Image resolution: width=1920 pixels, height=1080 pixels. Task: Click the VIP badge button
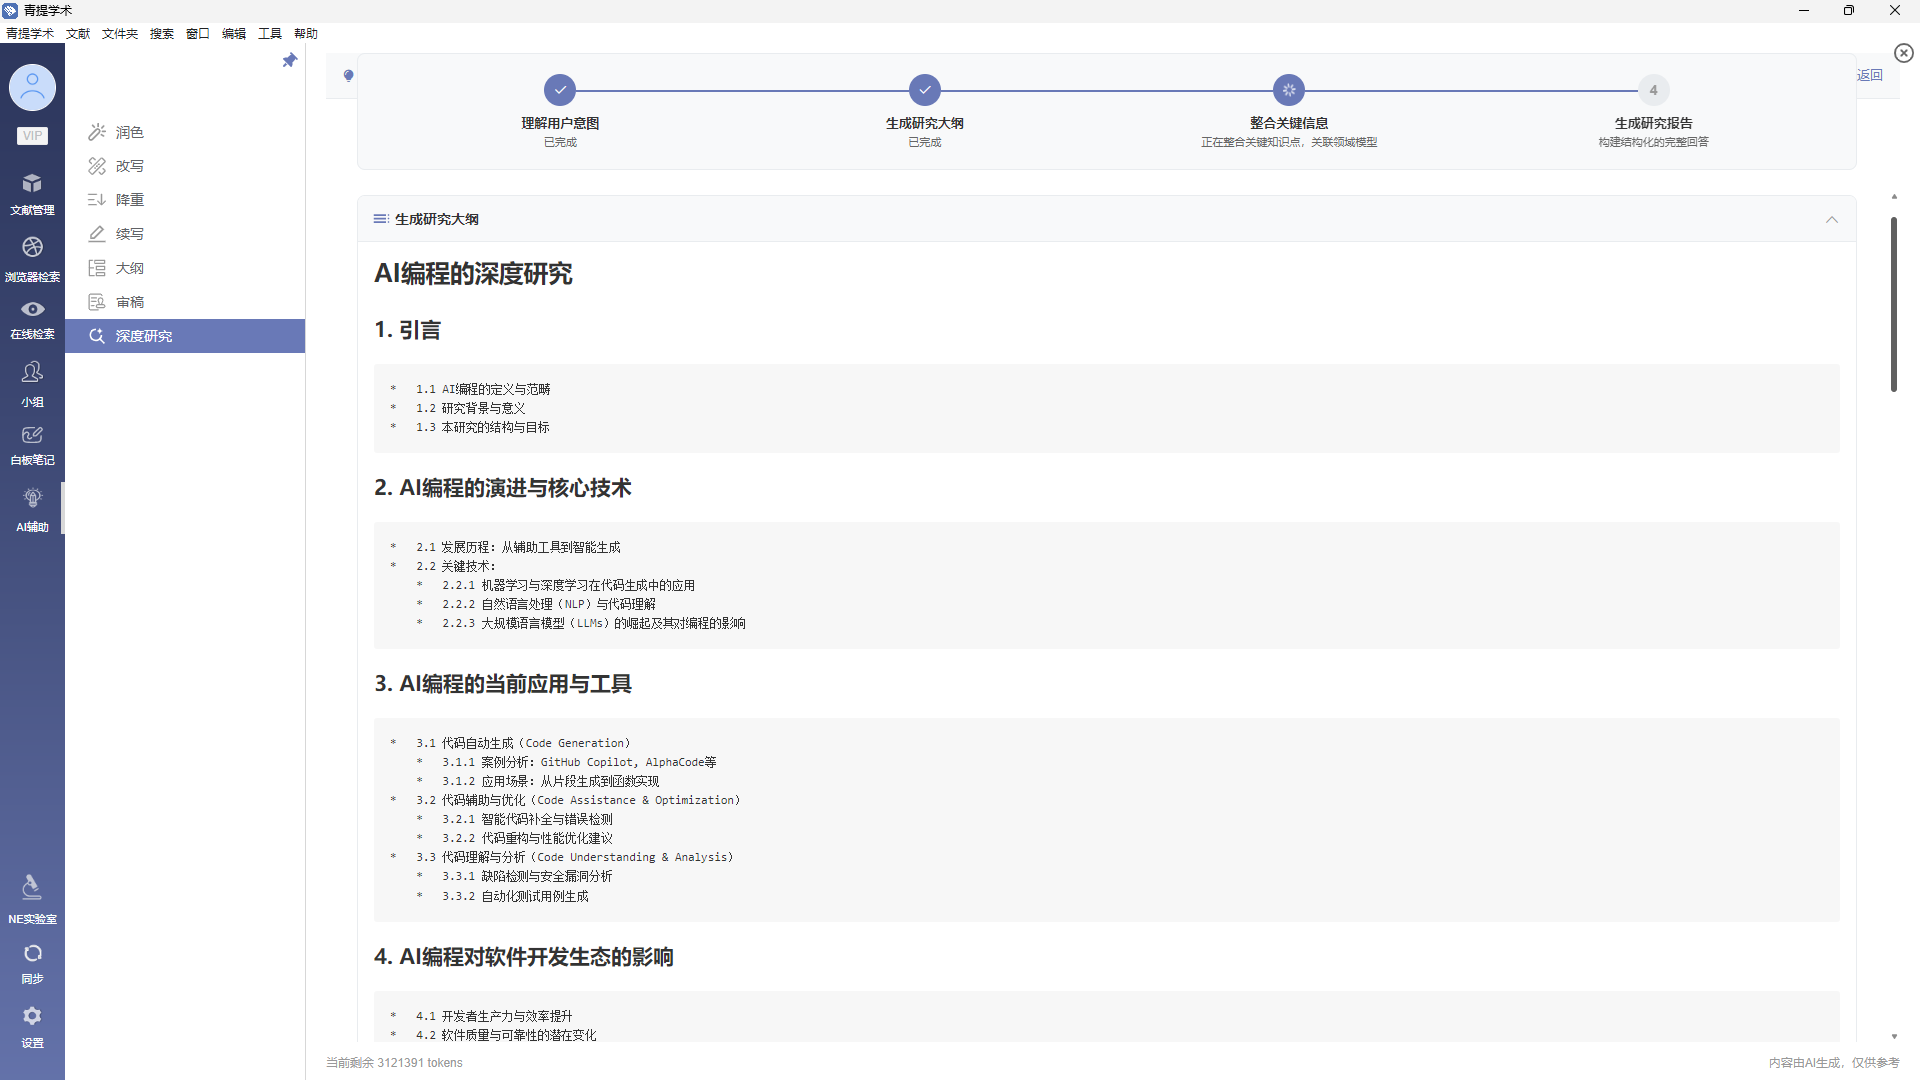point(32,136)
